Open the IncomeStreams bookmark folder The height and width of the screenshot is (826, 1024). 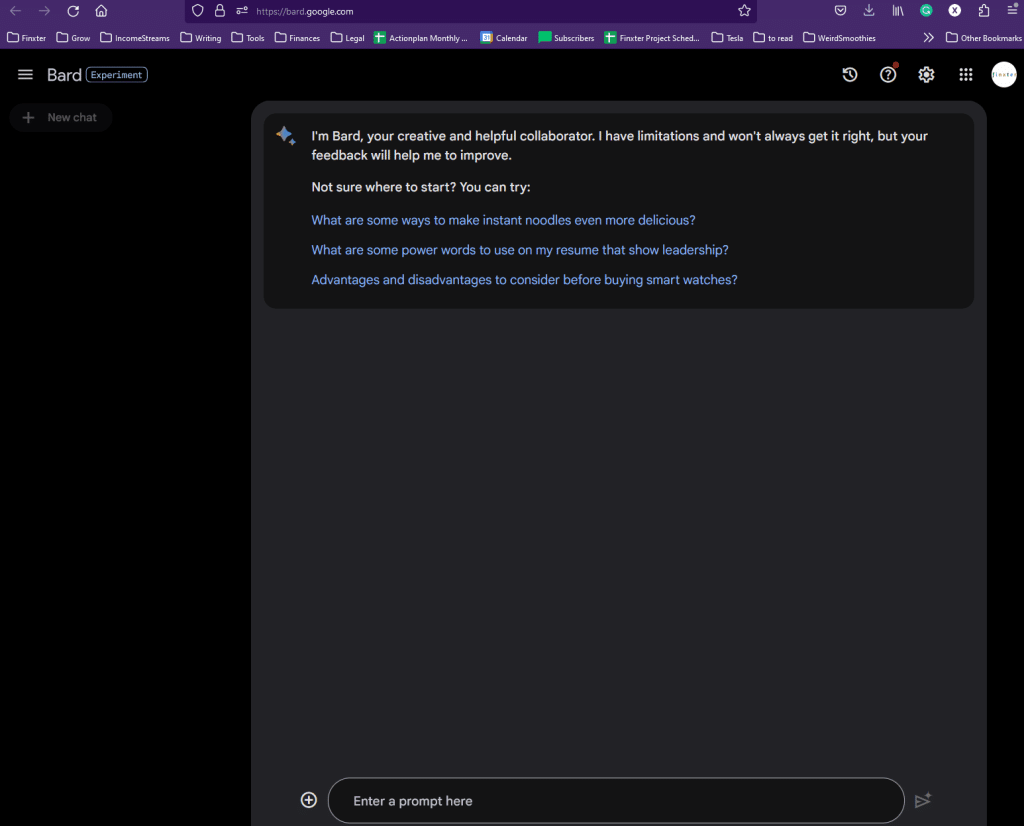(x=135, y=38)
